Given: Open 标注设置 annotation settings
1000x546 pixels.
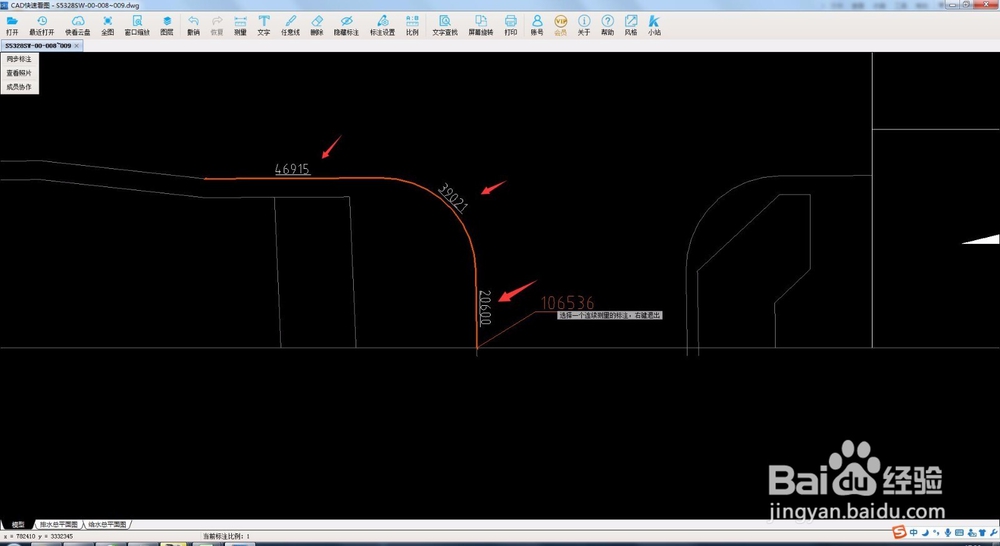Looking at the screenshot, I should (x=383, y=26).
